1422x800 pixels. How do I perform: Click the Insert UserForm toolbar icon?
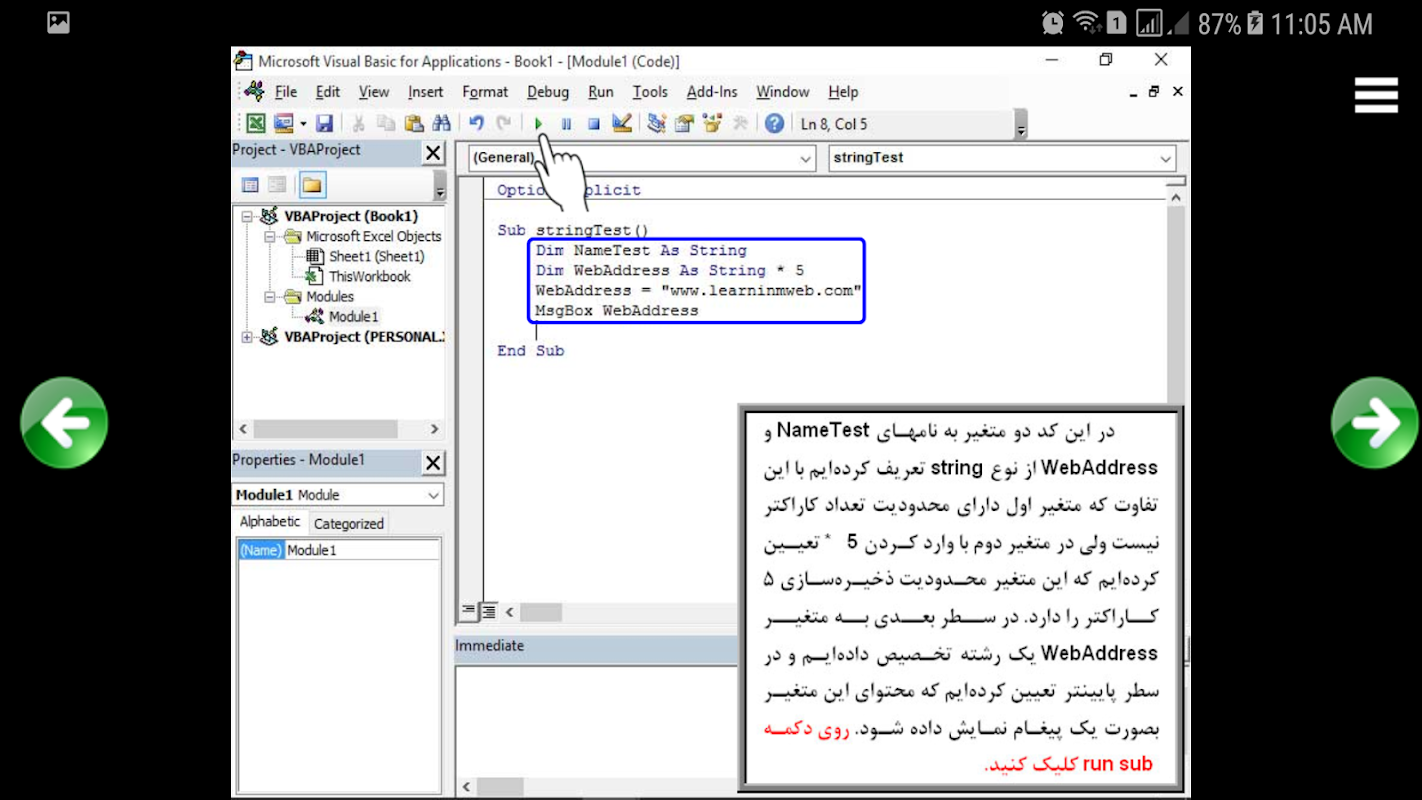pos(284,124)
